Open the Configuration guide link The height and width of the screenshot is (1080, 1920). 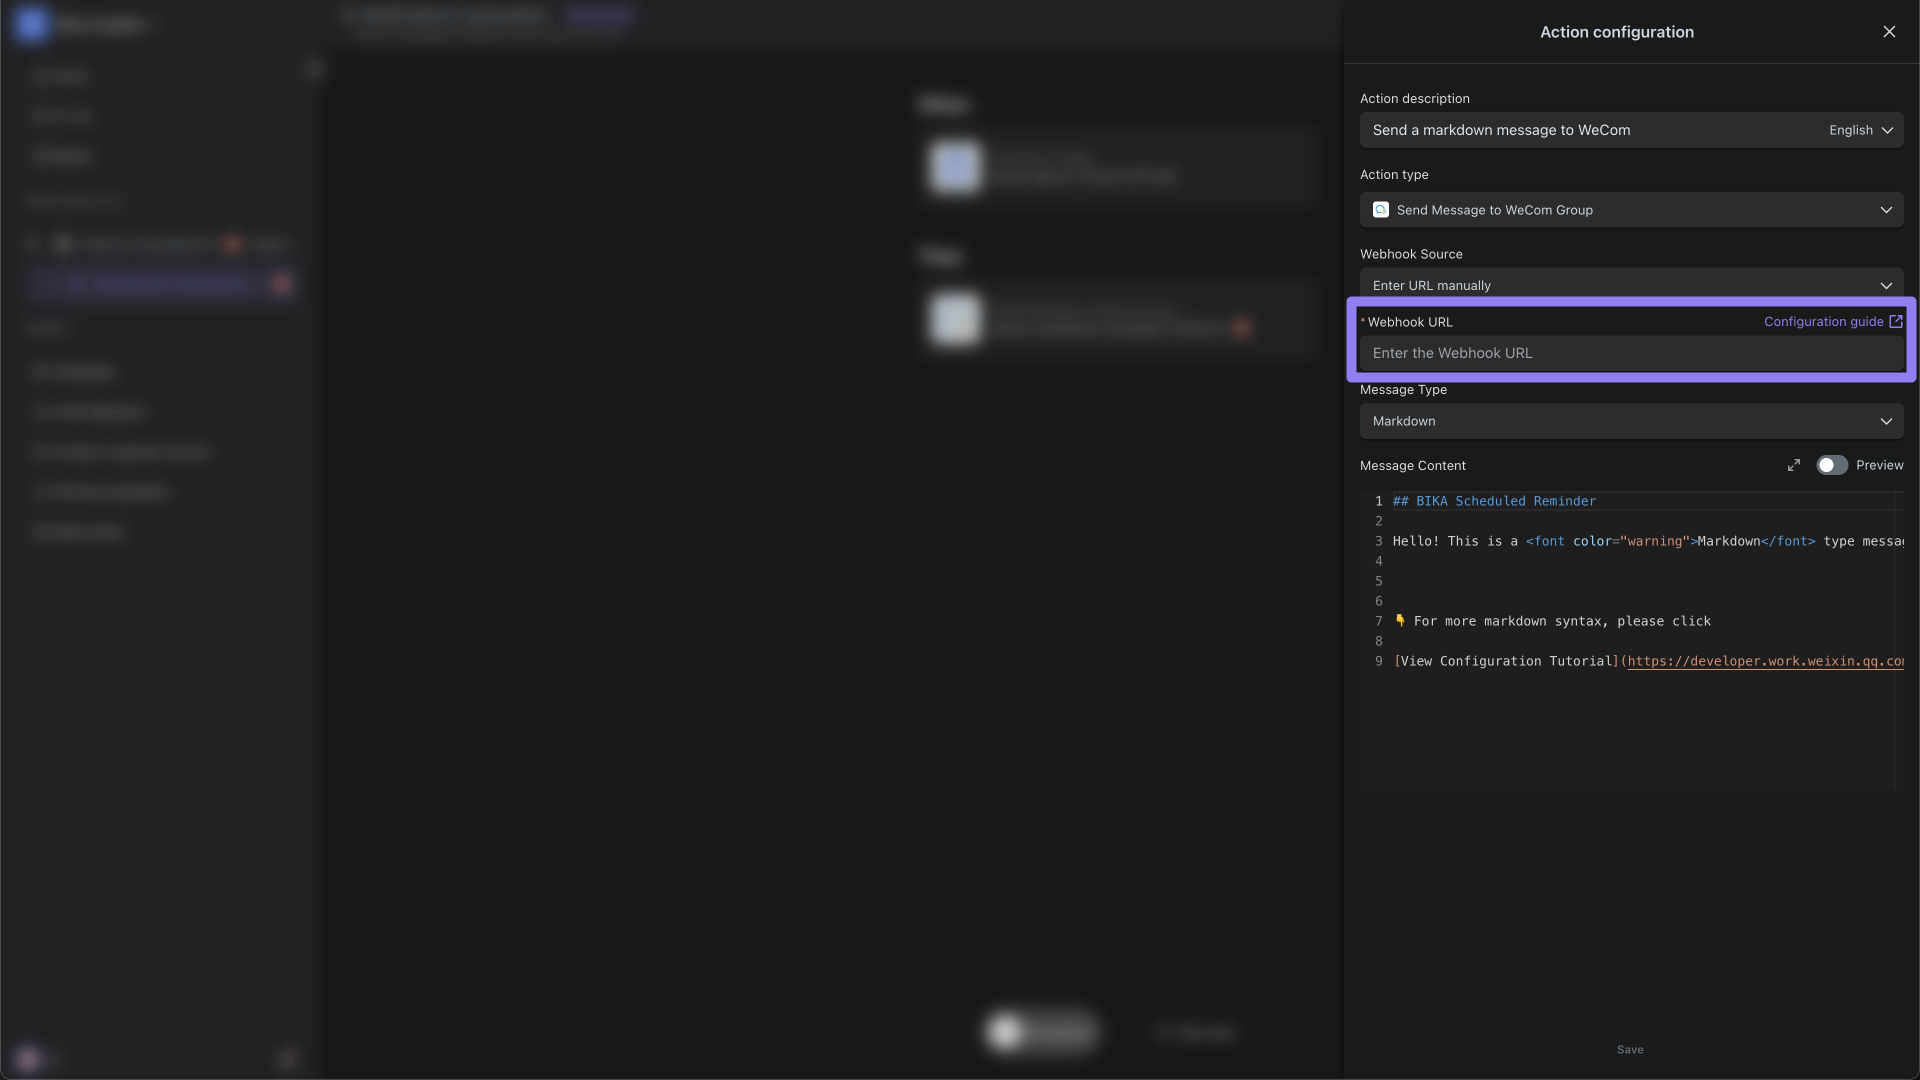[1833, 322]
